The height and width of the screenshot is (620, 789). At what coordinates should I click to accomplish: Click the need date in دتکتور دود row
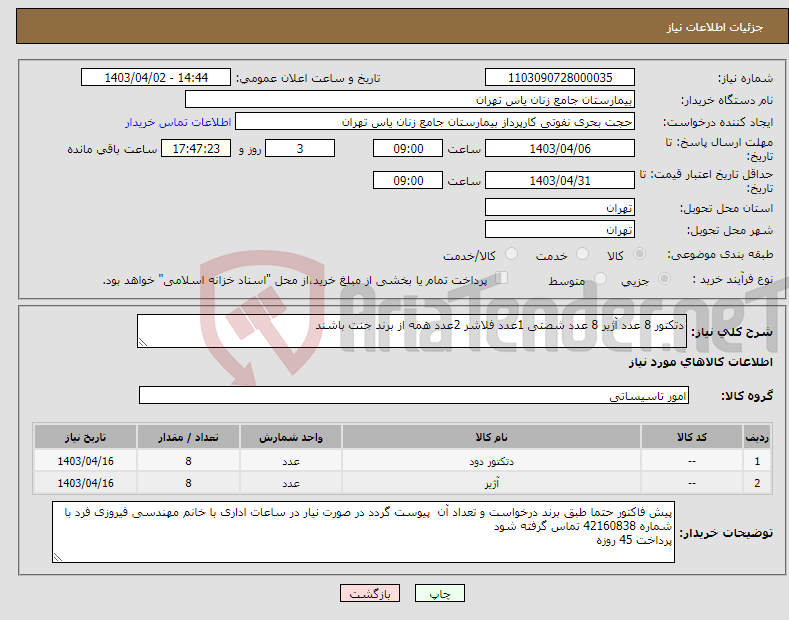coord(85,460)
